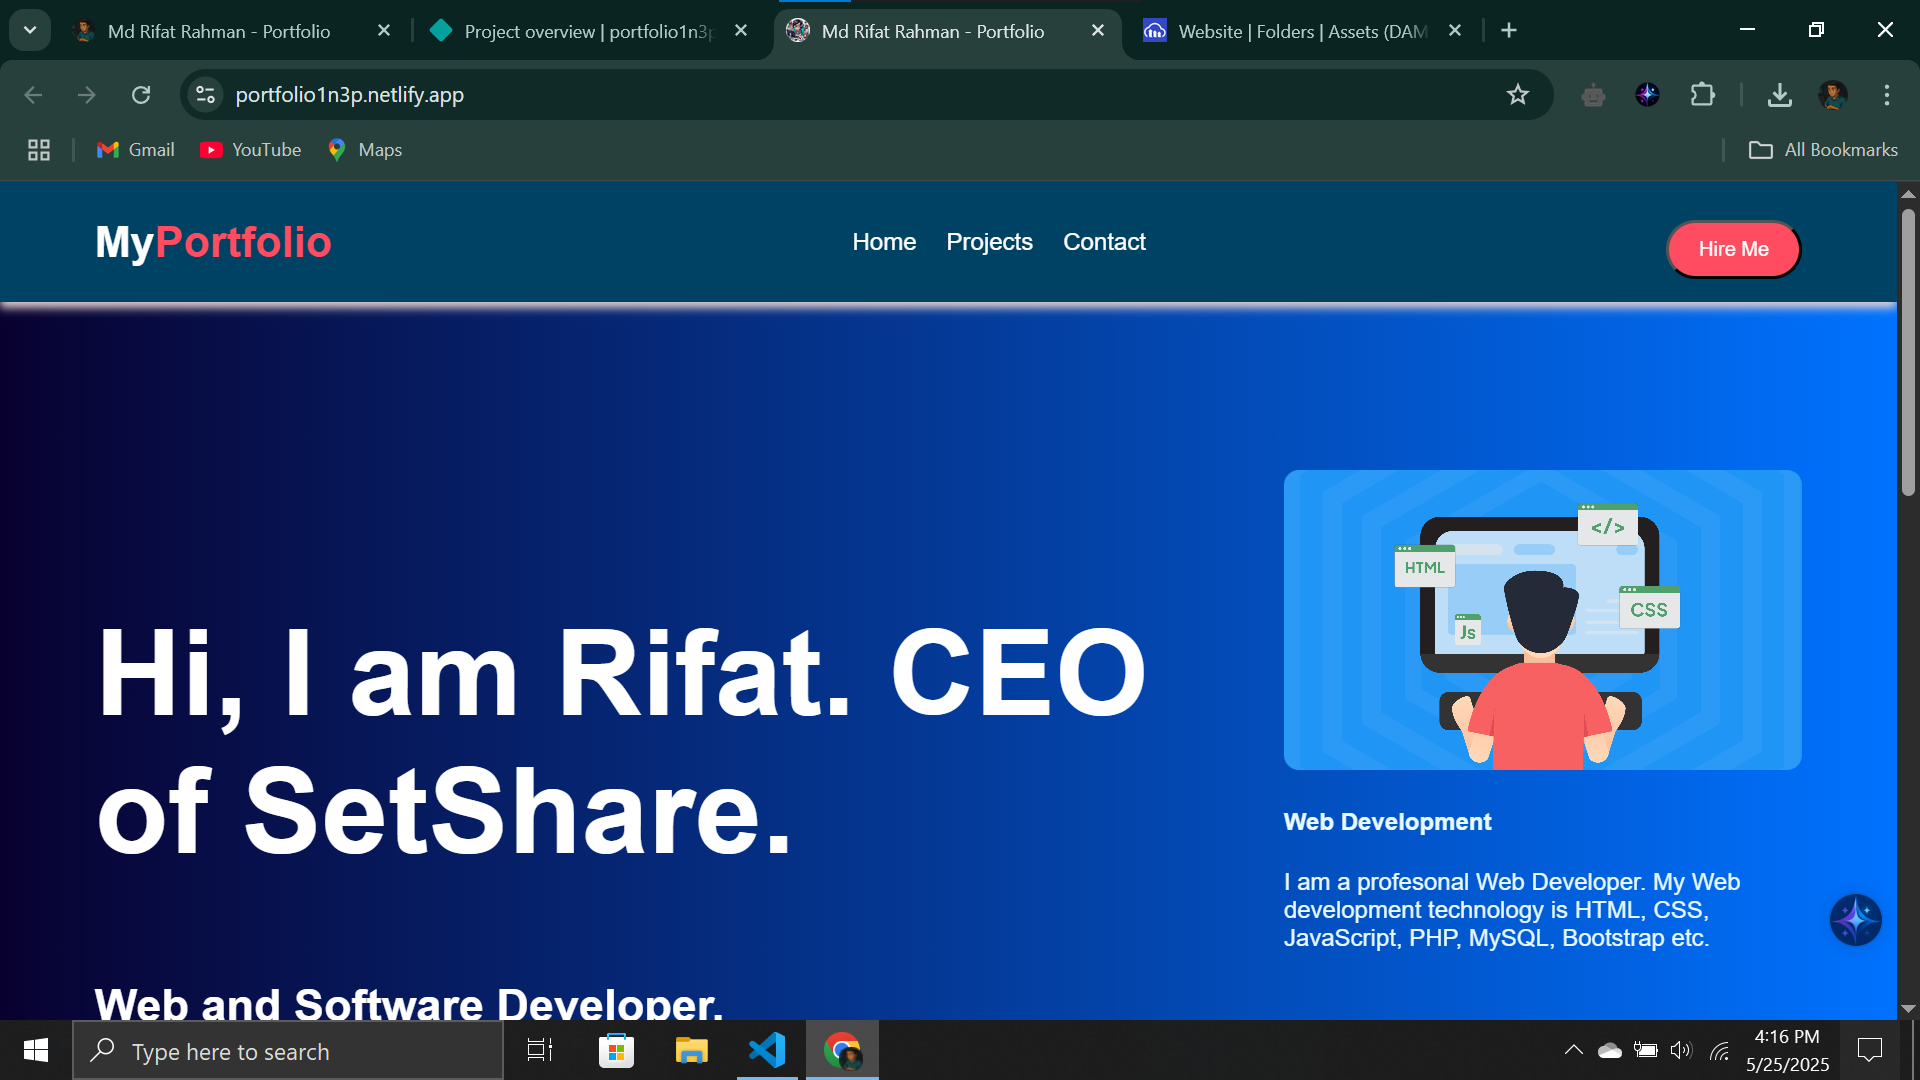The image size is (1920, 1080).
Task: Open Microsoft Store from taskbar
Action: coord(616,1050)
